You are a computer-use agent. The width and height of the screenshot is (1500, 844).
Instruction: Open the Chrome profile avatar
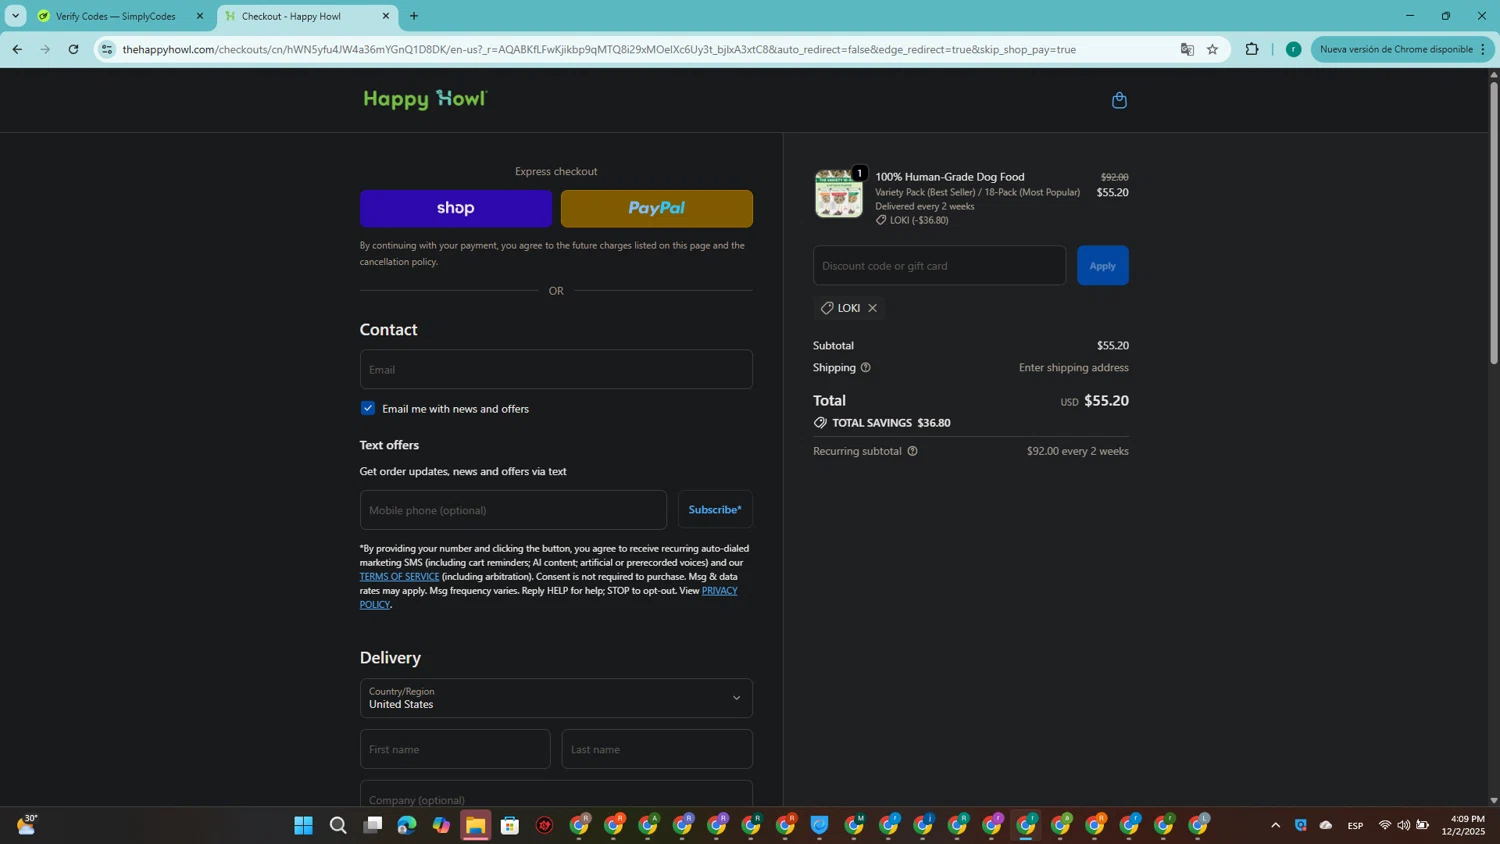(1293, 49)
